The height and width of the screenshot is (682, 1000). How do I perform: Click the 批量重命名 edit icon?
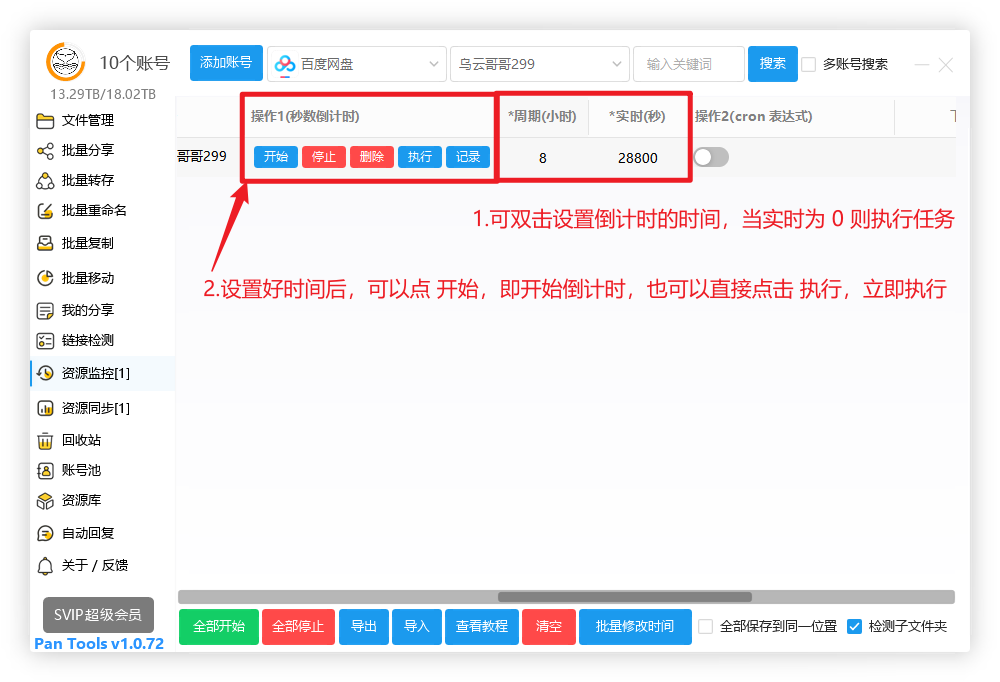point(45,211)
